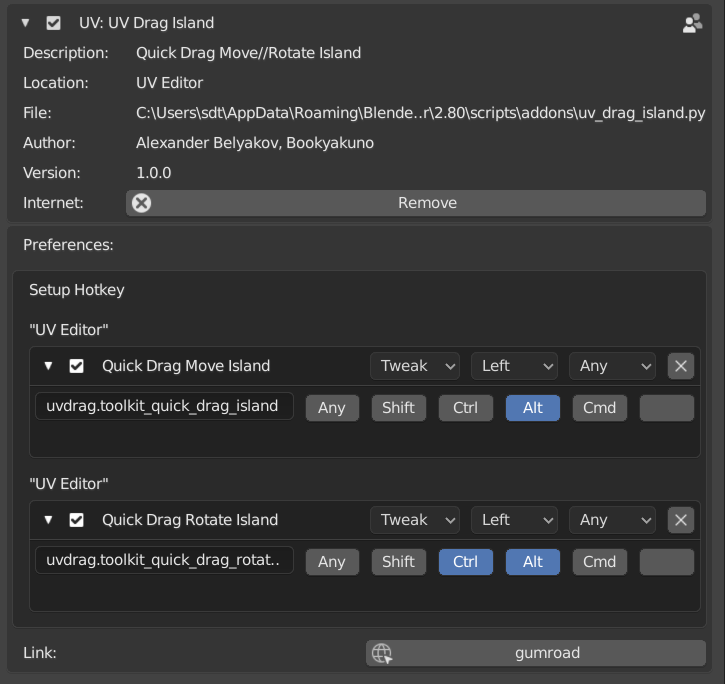
Task: Collapse the UV Drag Island addon panel
Action: tap(26, 23)
